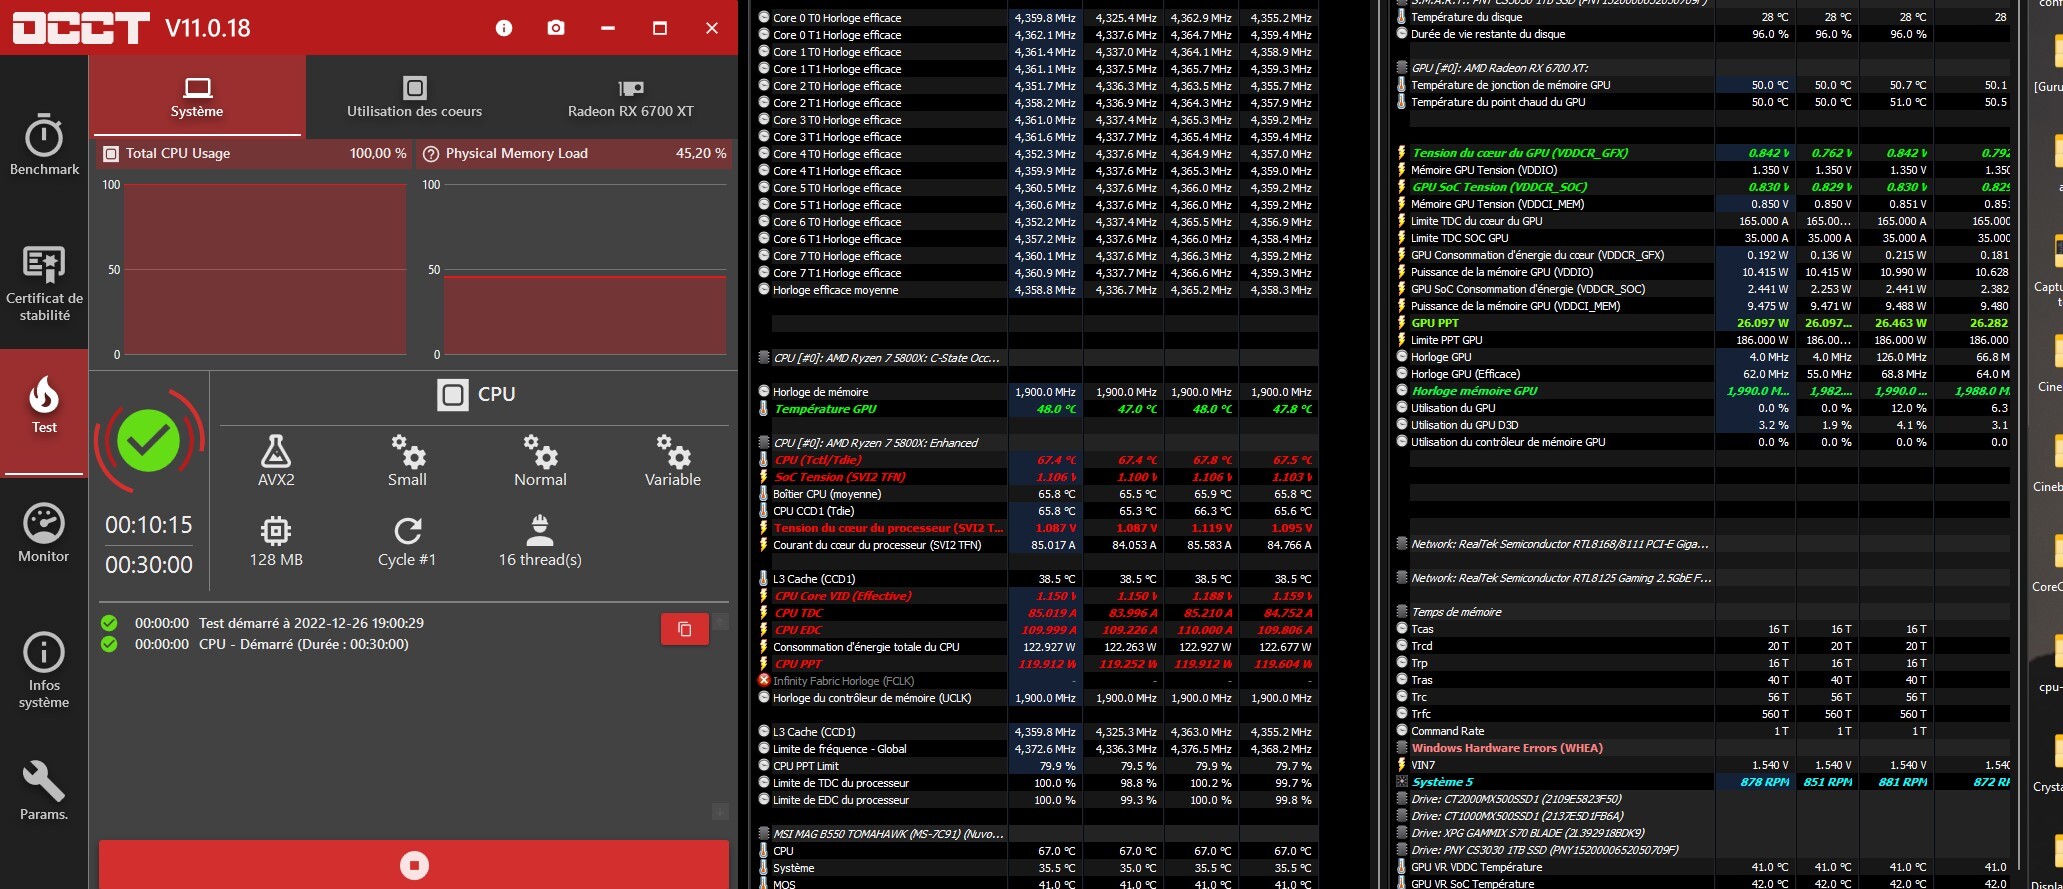Stop the running CPU test

(414, 865)
